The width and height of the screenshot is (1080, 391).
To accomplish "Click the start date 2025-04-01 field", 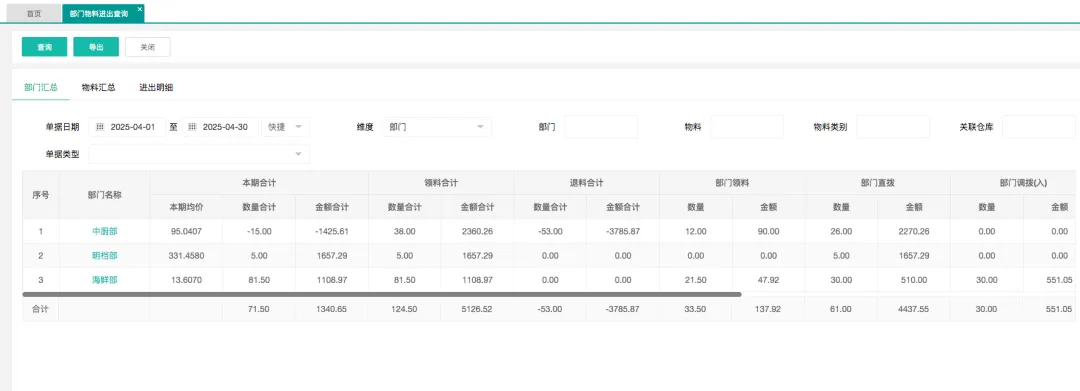I will click(x=127, y=127).
